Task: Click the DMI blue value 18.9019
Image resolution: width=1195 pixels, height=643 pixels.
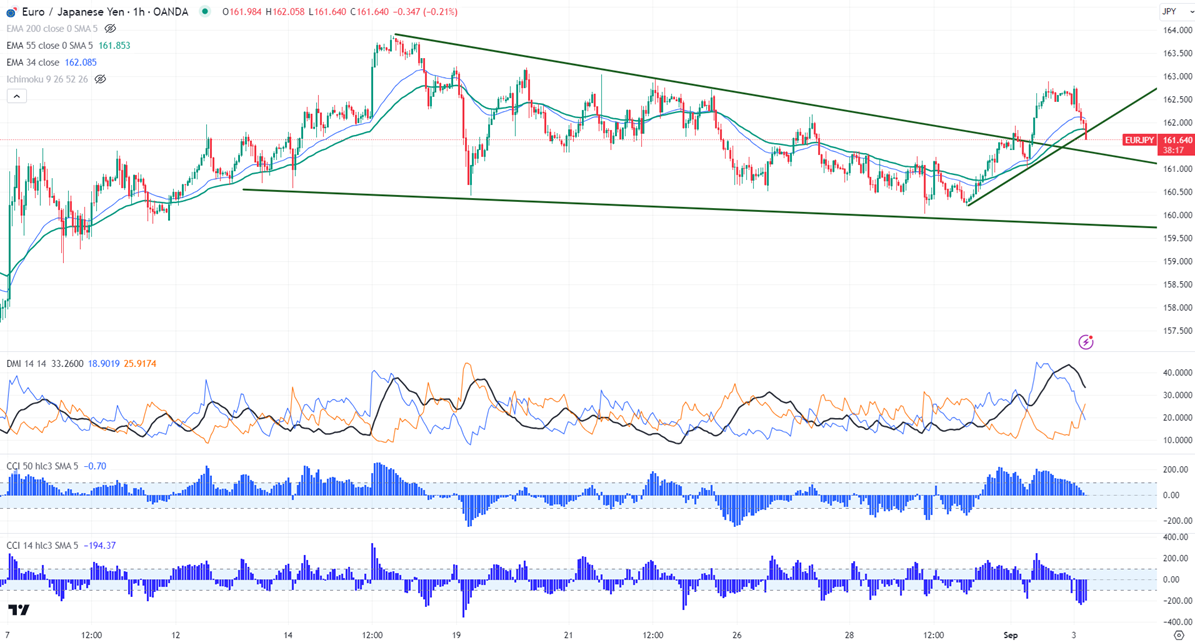Action: 103,364
